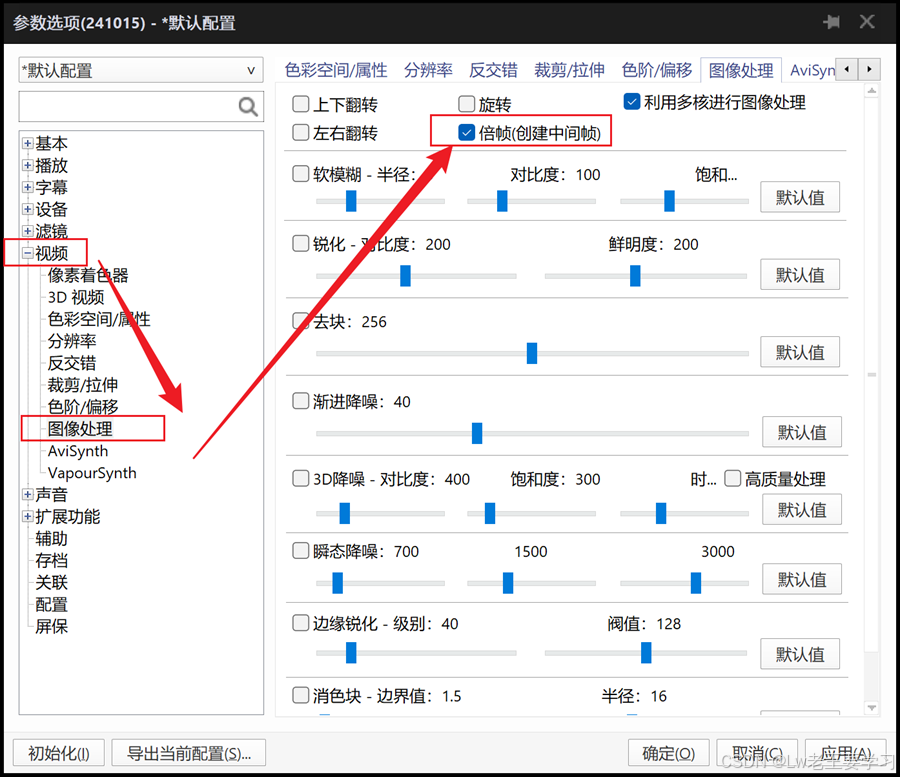Viewport: 900px width, 777px height.
Task: Enable 锐化 checkbox
Action: pos(301,243)
